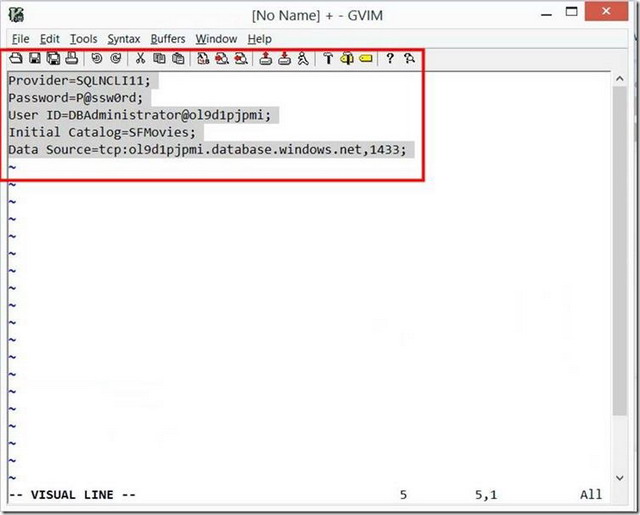Click the Help question mark icon

coord(390,58)
